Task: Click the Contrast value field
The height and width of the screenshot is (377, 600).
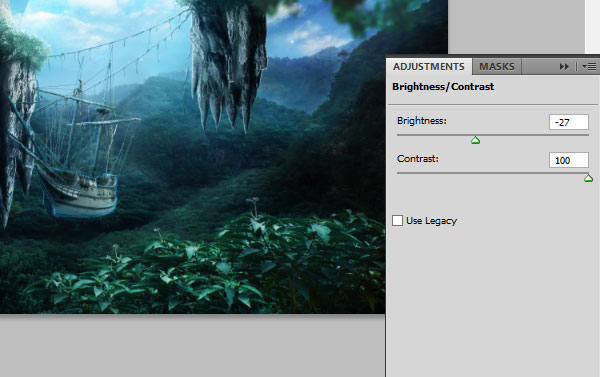Action: pyautogui.click(x=569, y=160)
